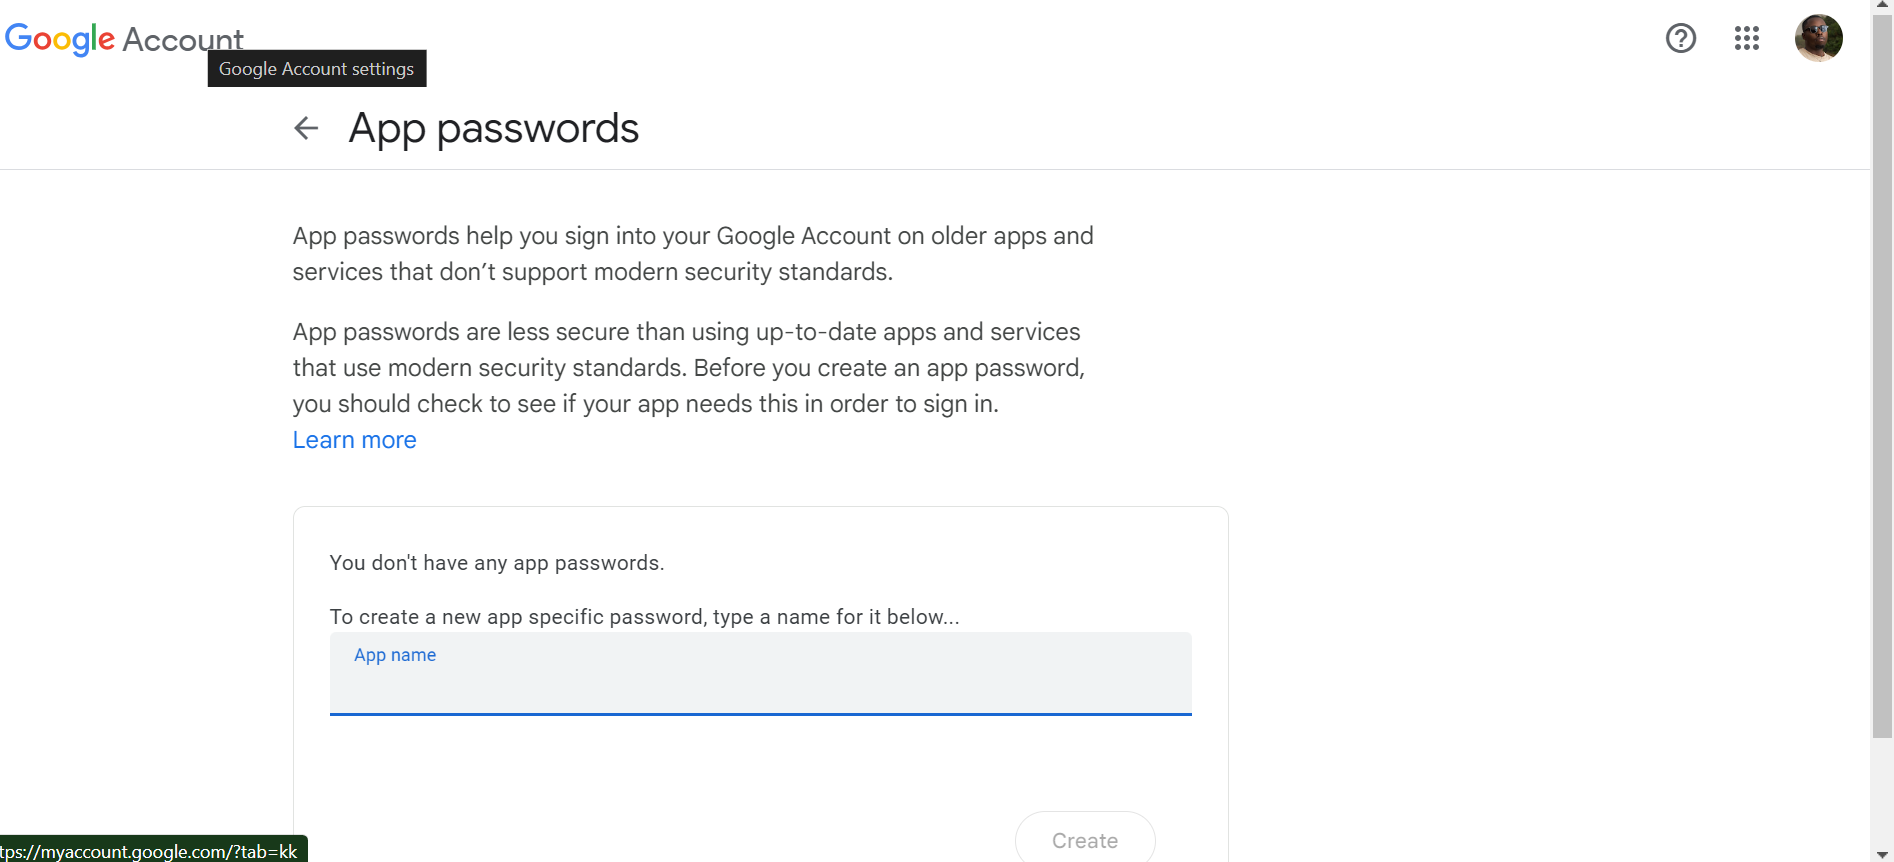Go back using the left arrow
This screenshot has height=862, width=1894.
click(306, 128)
